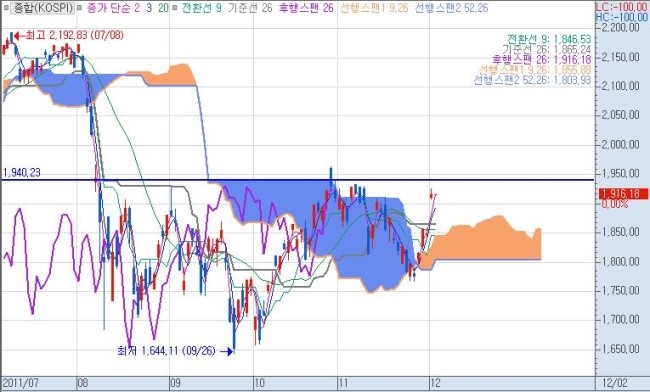Click the 최고 2,192.83 high marker arrow
Viewport: 650px width, 392px height.
tap(18, 35)
